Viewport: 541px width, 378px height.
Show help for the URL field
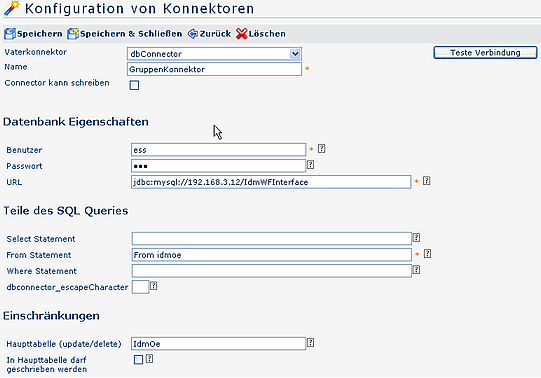pos(426,181)
